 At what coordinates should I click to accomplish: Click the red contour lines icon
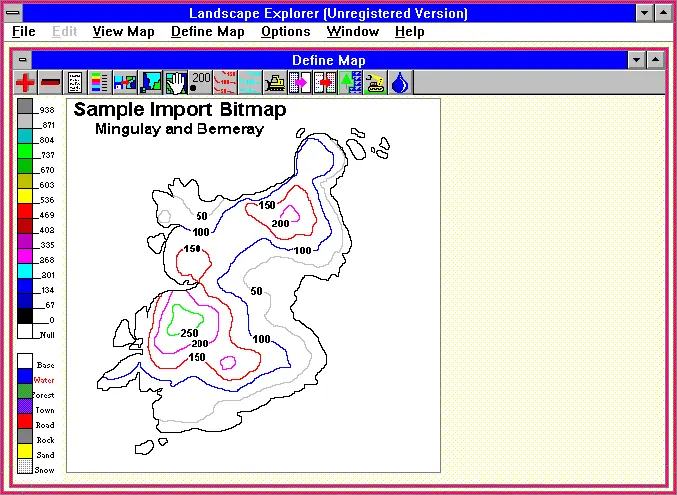(x=225, y=83)
